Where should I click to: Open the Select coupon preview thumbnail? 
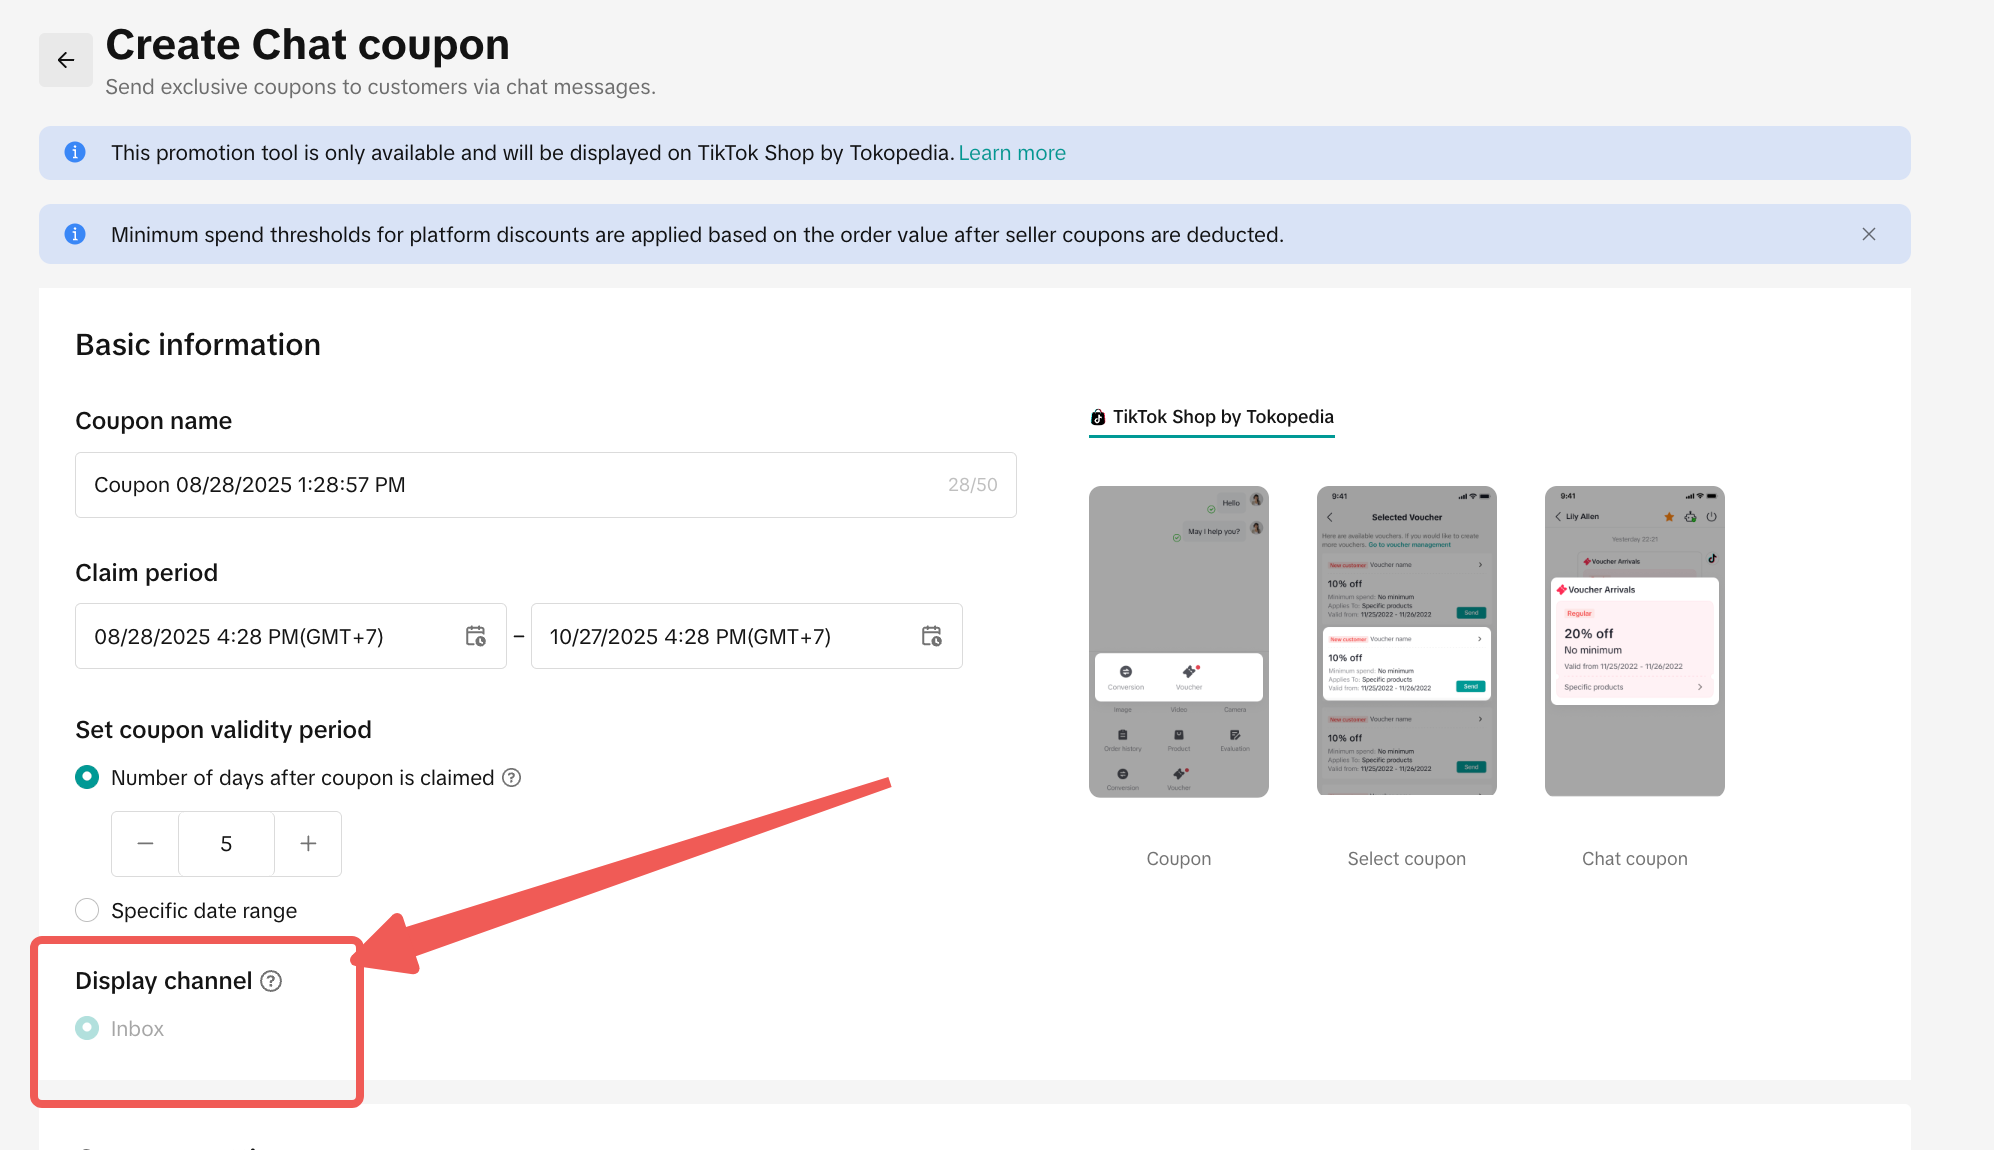point(1406,641)
